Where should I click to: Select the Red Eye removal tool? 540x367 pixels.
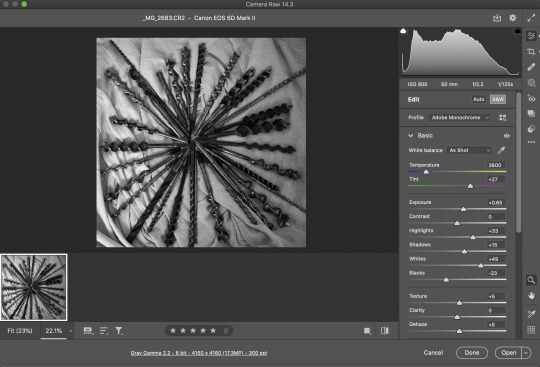tap(531, 98)
